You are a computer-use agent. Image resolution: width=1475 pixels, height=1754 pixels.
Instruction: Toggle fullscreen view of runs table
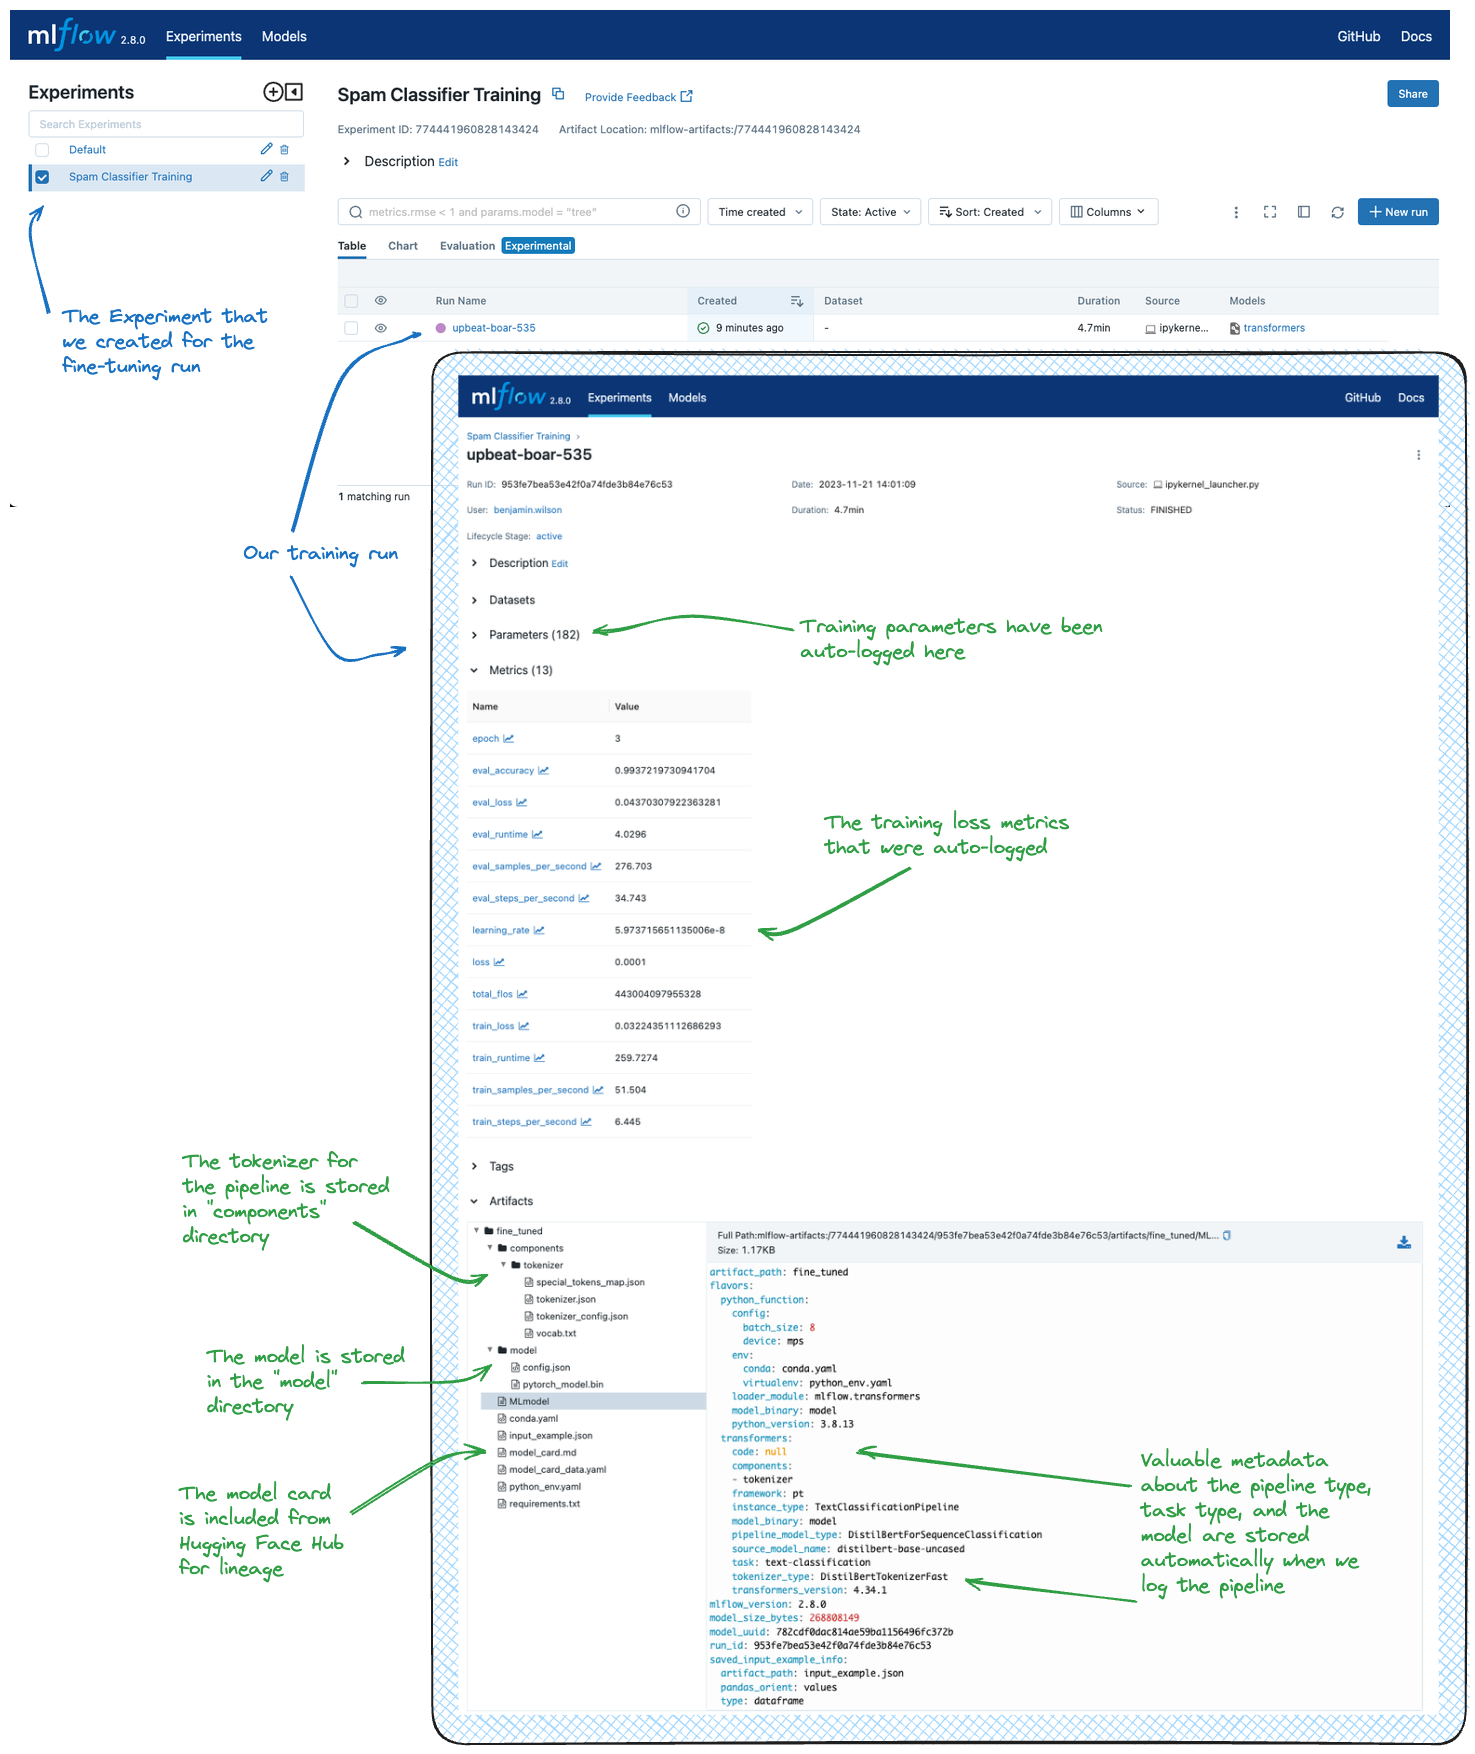click(1270, 212)
